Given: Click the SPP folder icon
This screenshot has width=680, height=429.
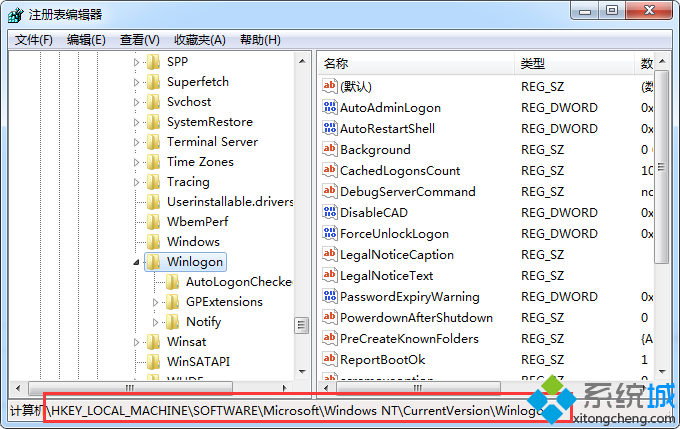Looking at the screenshot, I should tap(154, 62).
